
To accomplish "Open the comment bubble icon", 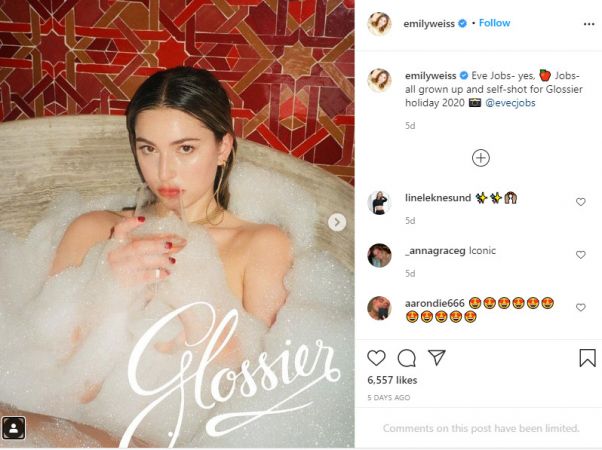I will pos(407,358).
